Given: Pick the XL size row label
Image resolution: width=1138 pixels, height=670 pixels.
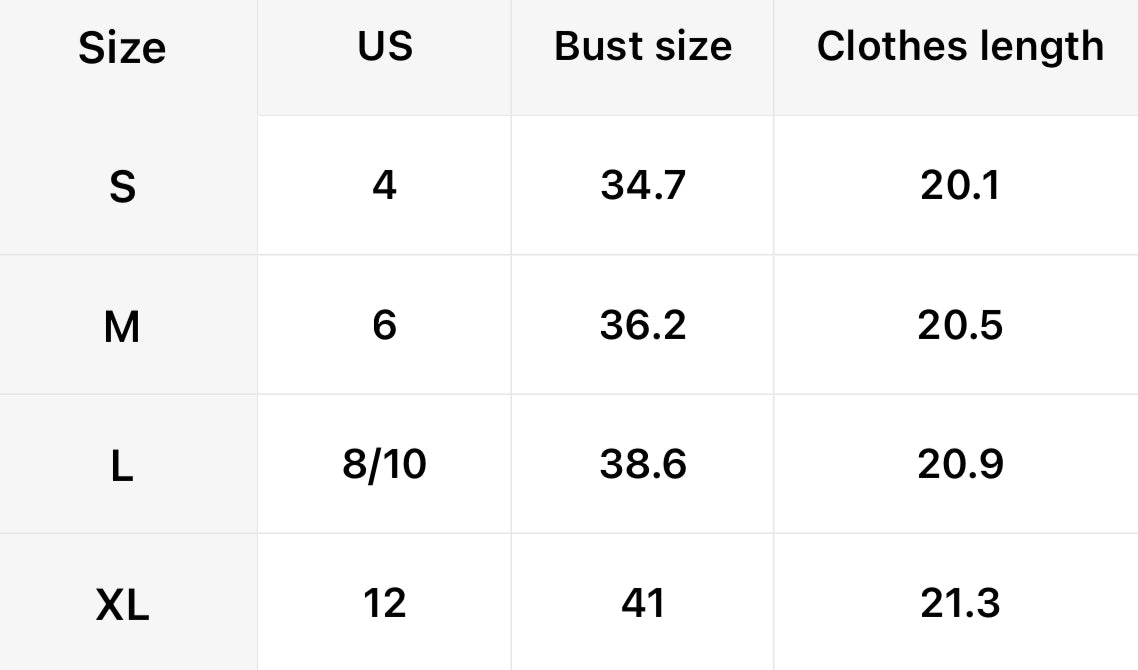Looking at the screenshot, I should pyautogui.click(x=122, y=604).
